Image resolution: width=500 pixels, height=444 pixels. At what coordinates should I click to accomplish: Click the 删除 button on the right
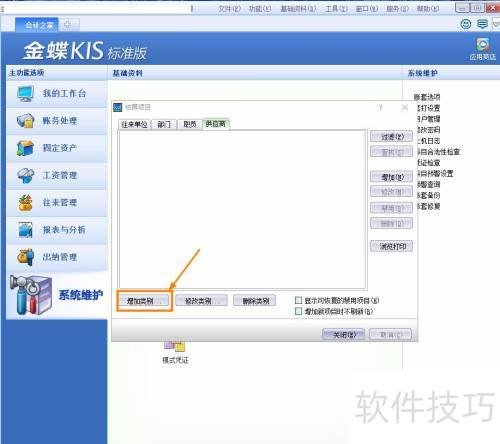coord(391,223)
